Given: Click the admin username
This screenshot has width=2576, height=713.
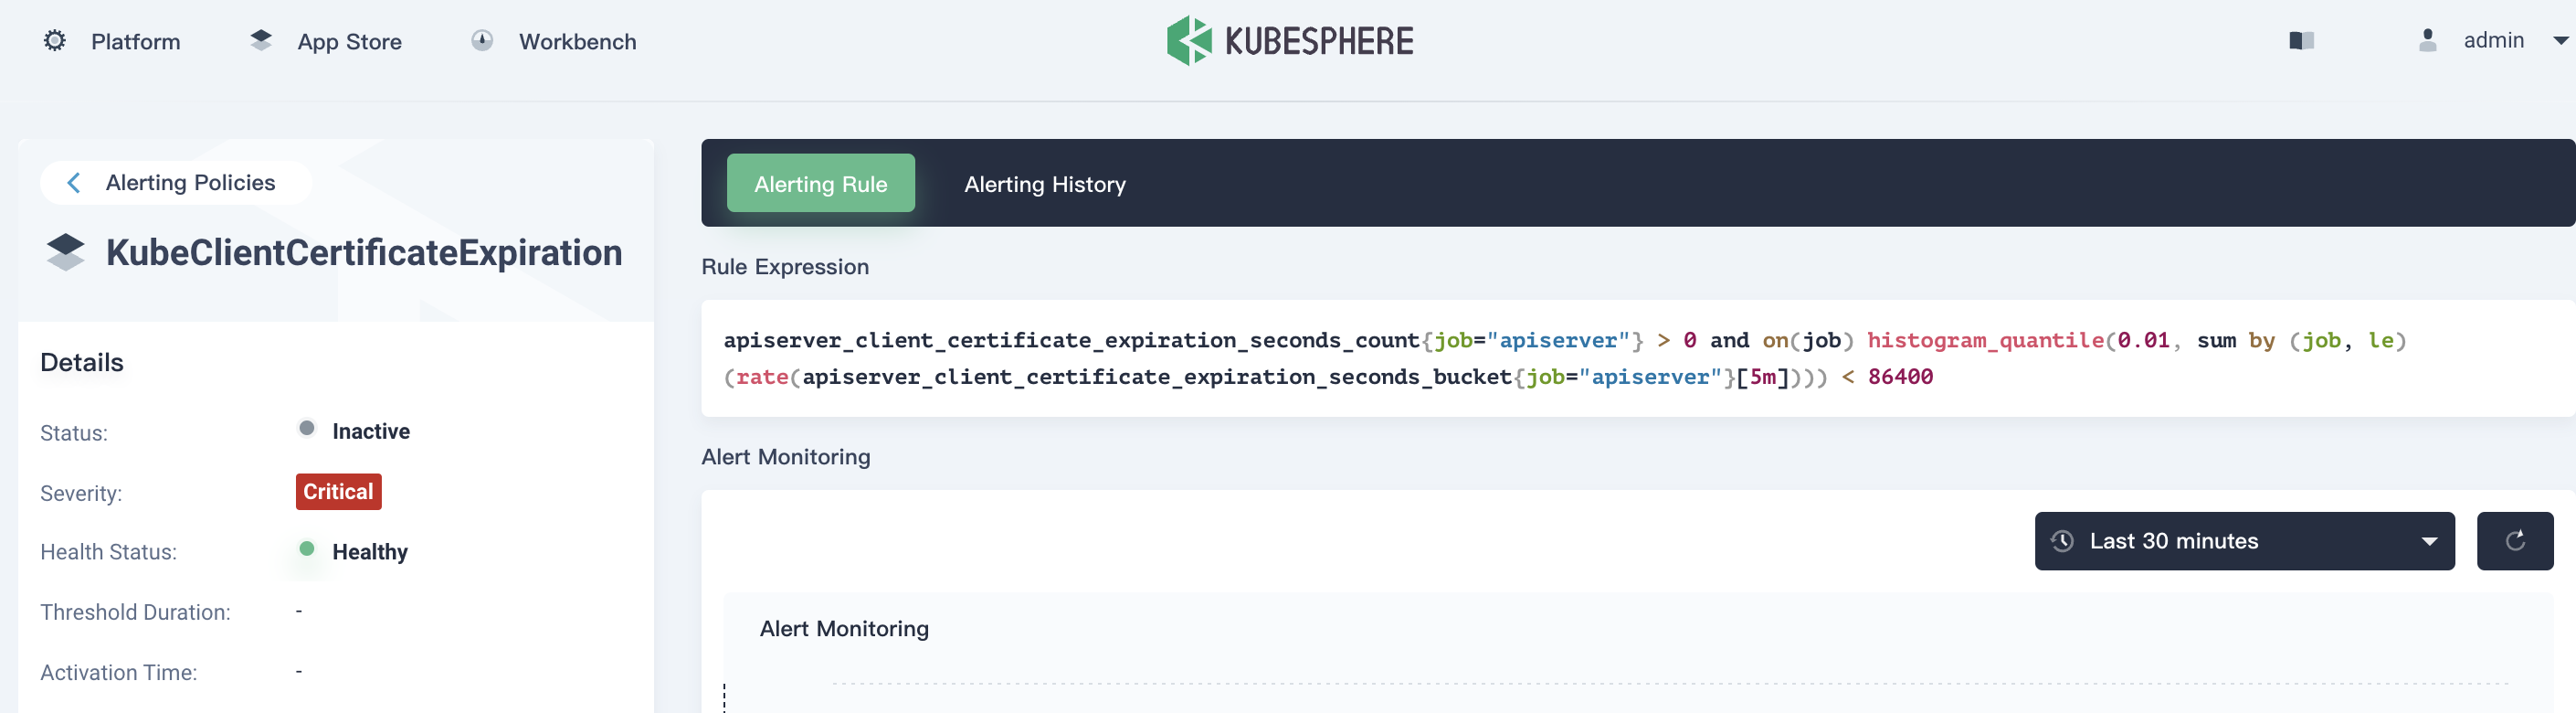Looking at the screenshot, I should [2493, 40].
